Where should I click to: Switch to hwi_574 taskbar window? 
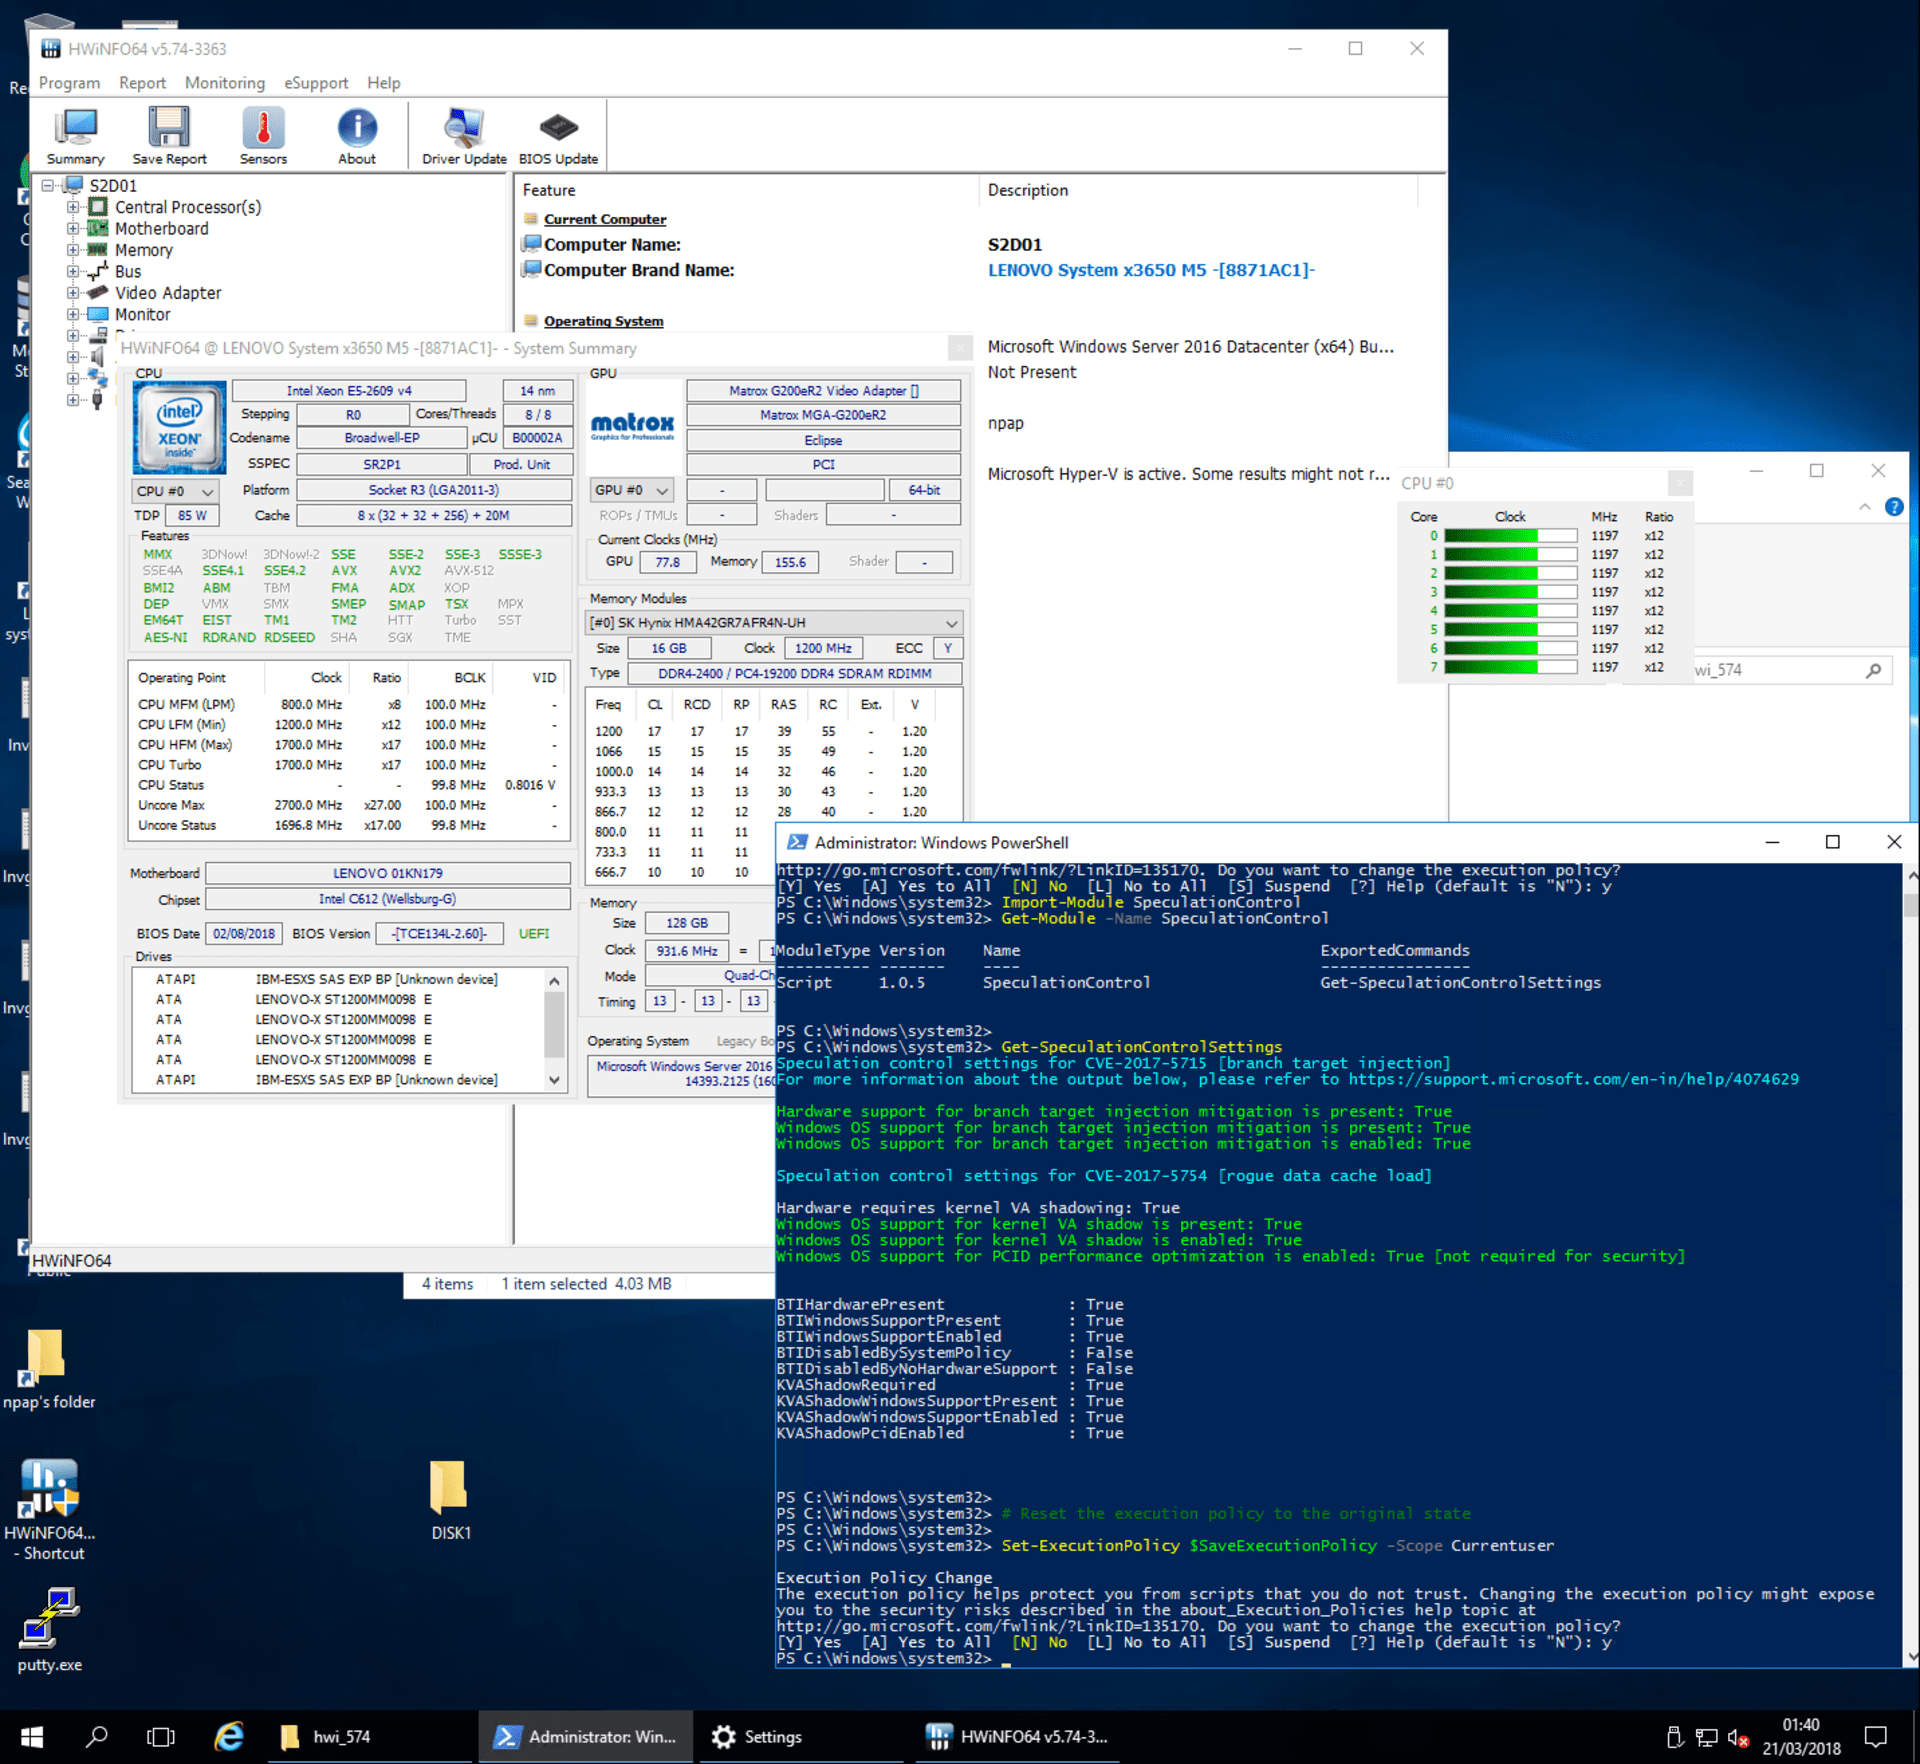[x=370, y=1738]
